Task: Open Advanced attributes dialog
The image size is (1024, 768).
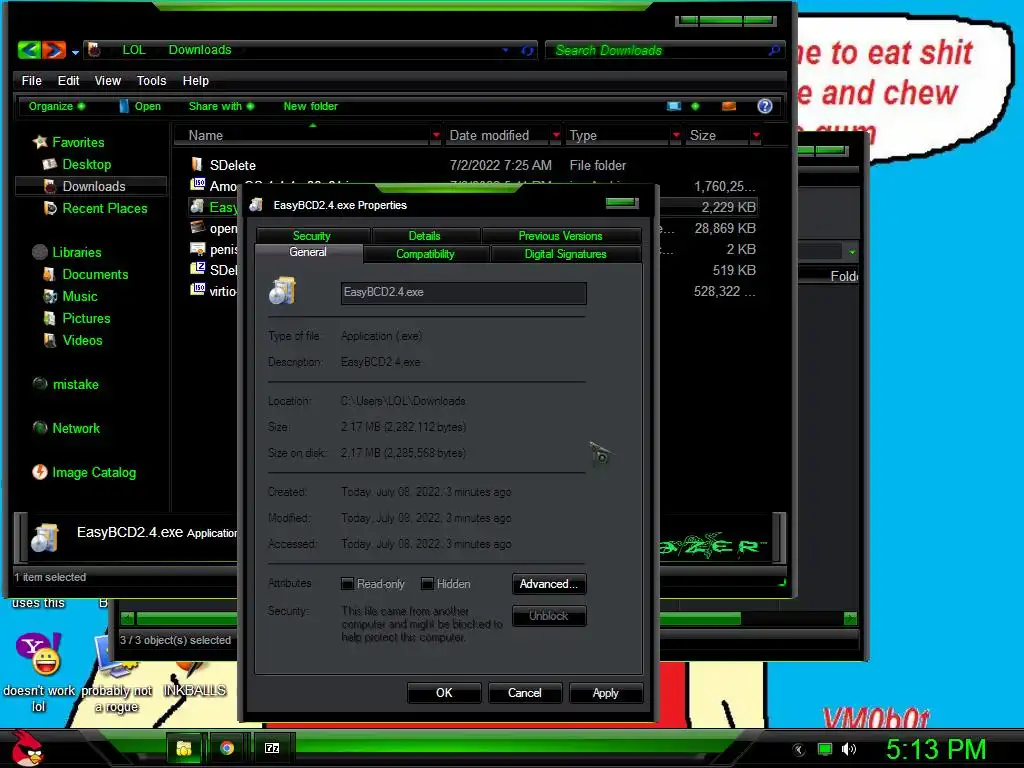Action: [549, 584]
